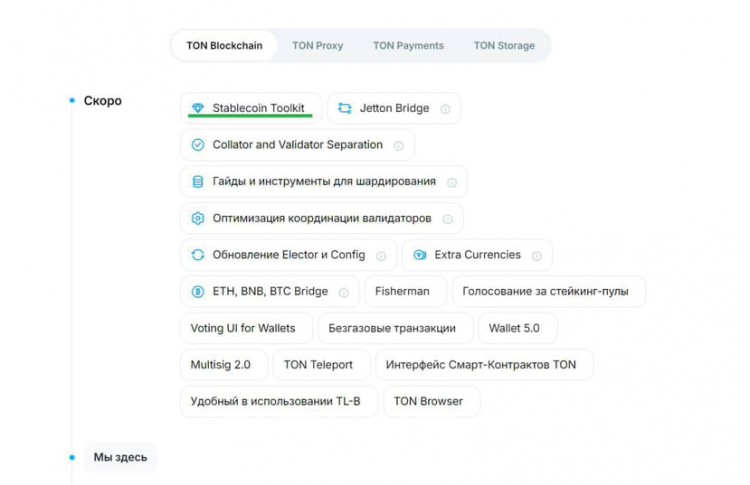
Task: Show info for Extra Currencies
Action: click(537, 256)
